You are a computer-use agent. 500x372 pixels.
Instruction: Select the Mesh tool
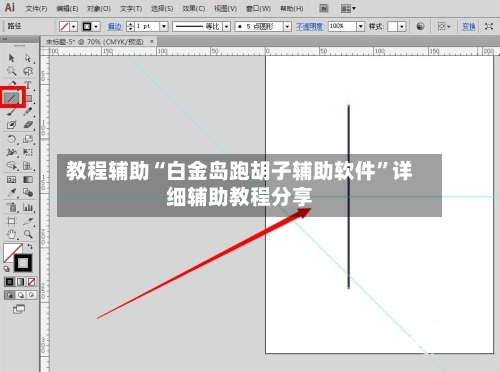pos(11,180)
